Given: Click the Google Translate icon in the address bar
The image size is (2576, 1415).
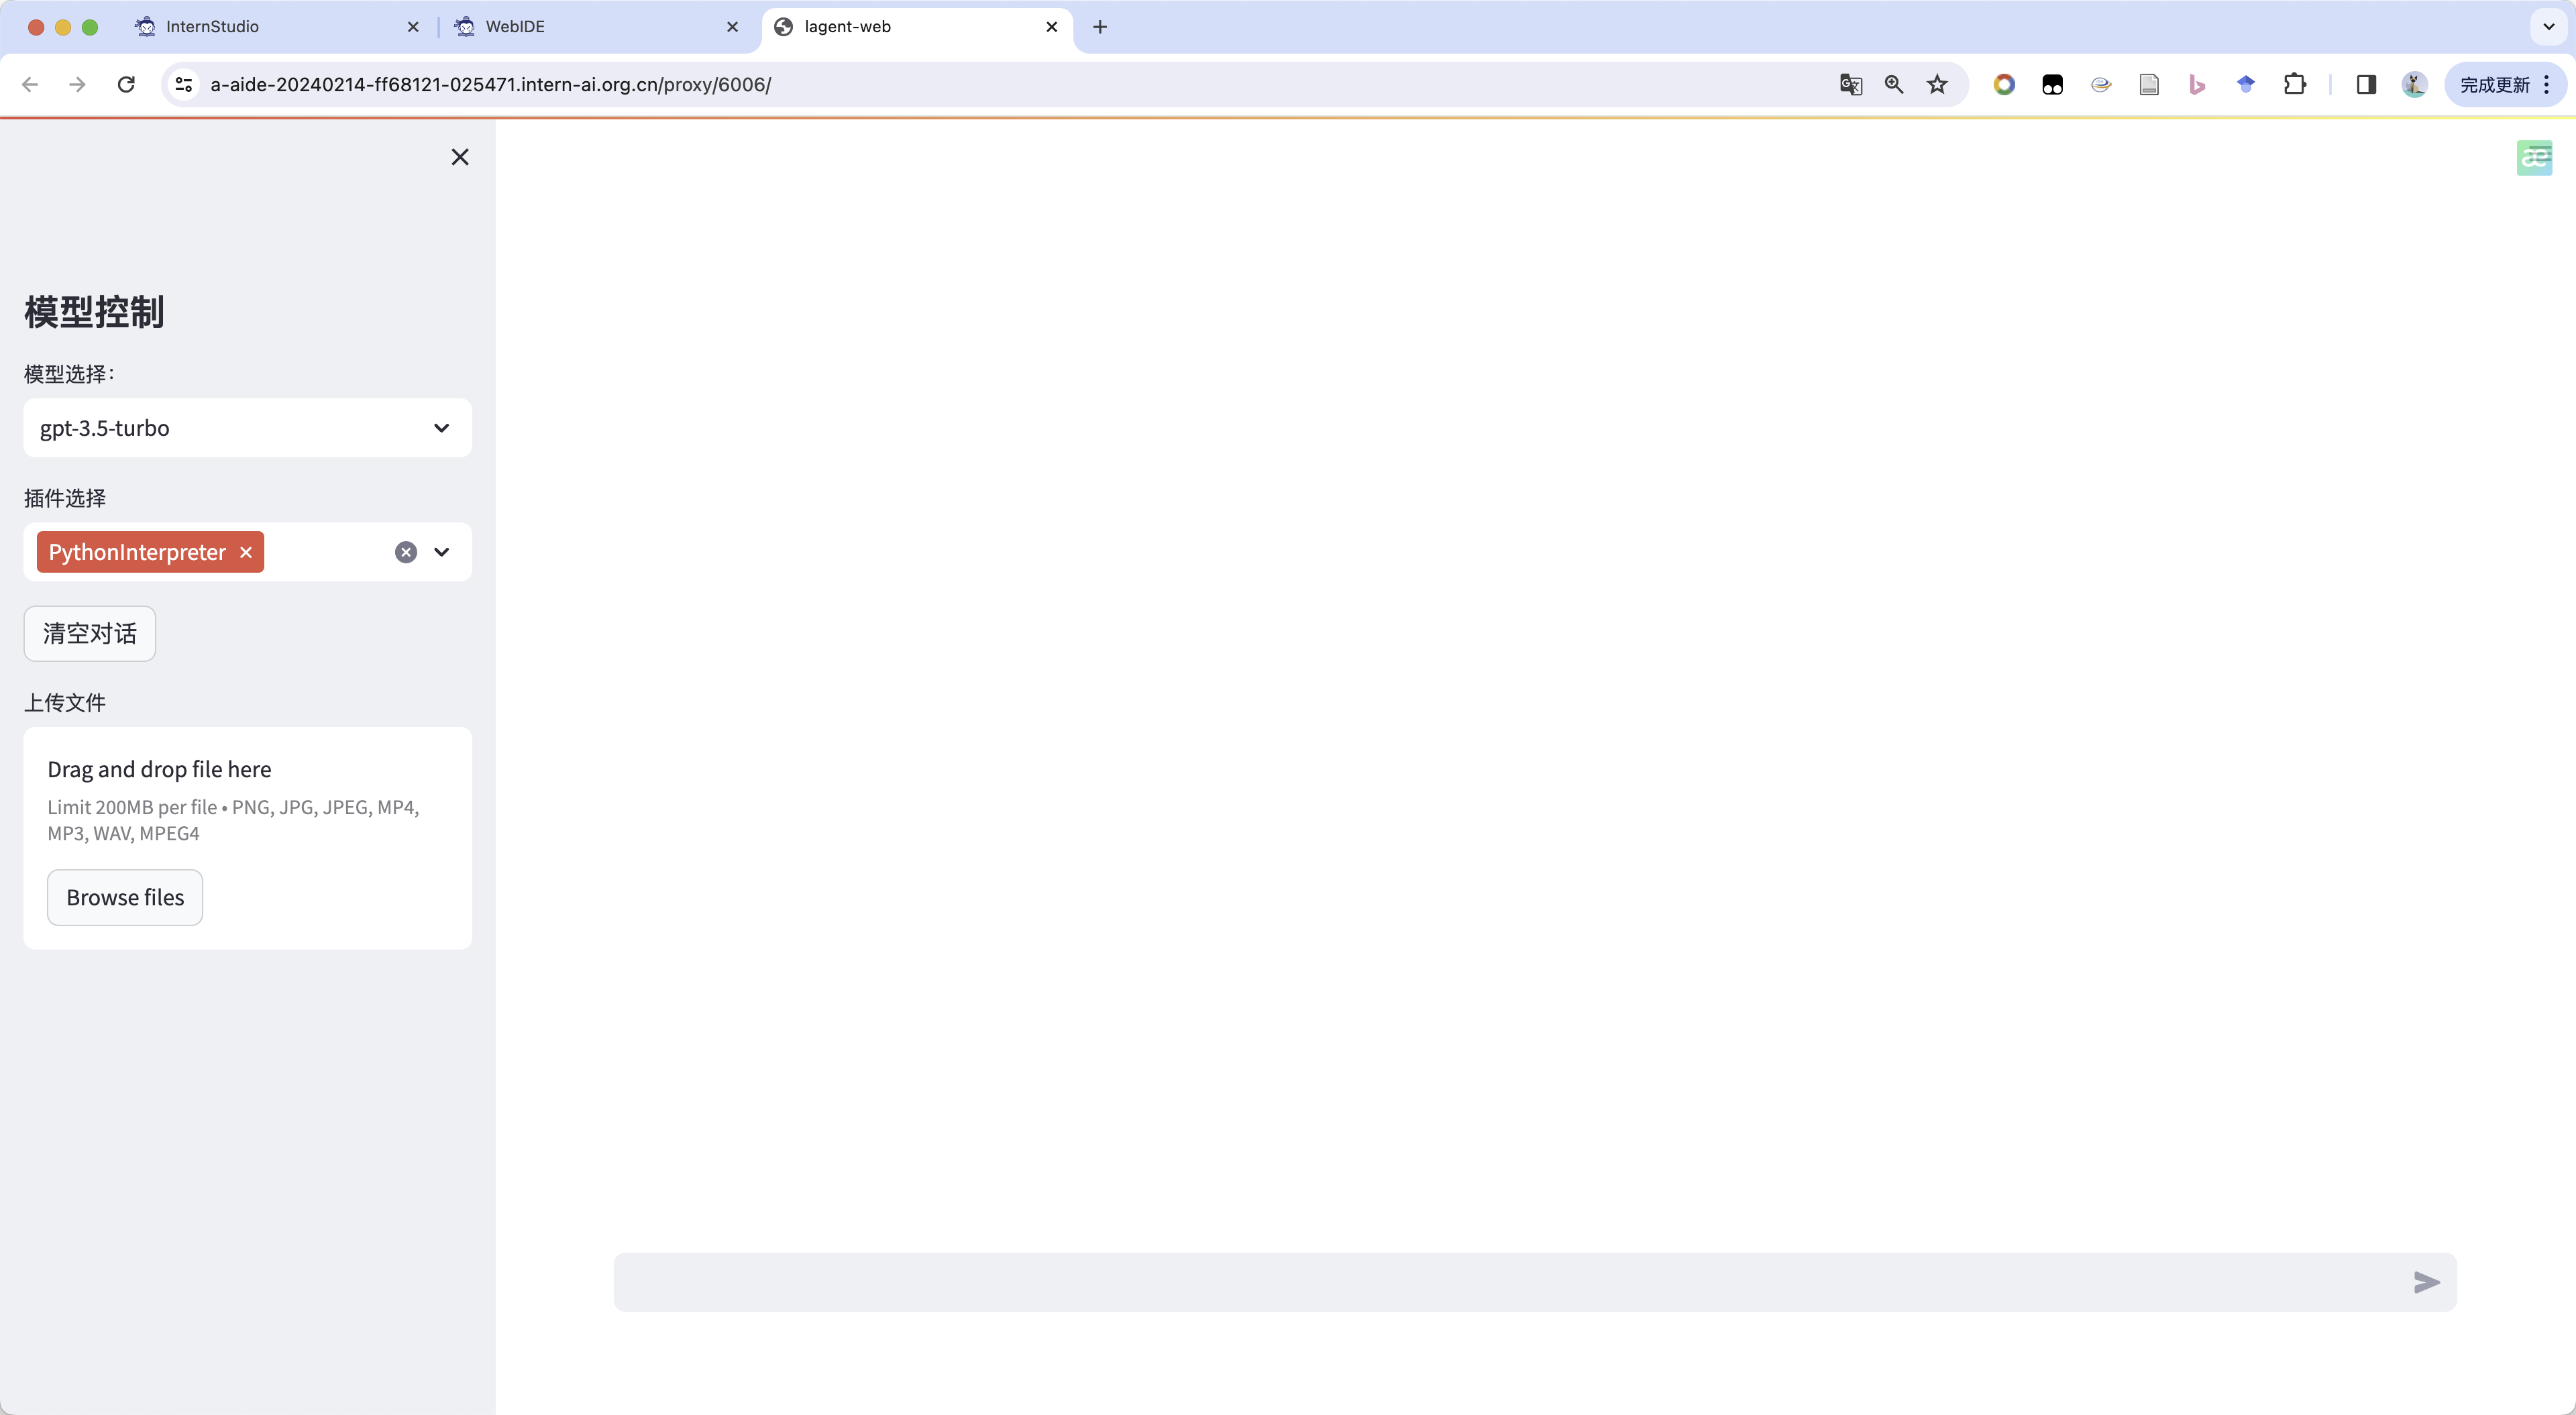Looking at the screenshot, I should (1850, 85).
